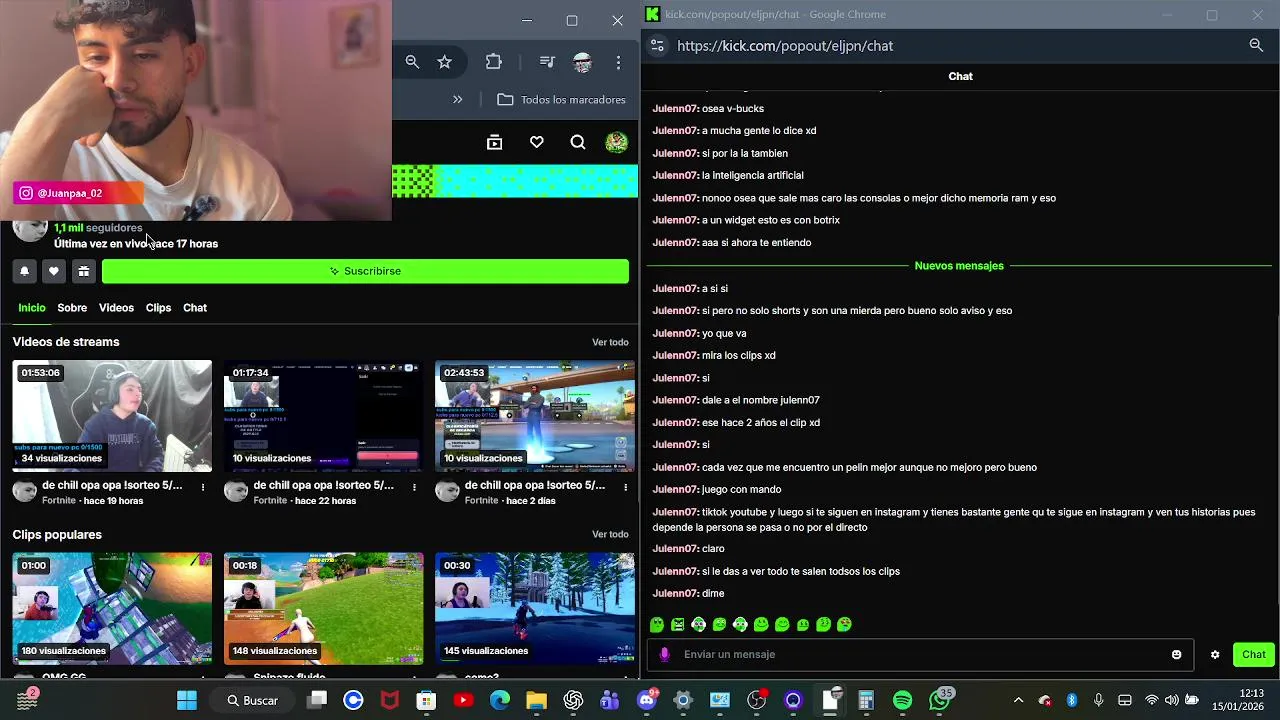Open volume control in system tray

coord(1171,700)
